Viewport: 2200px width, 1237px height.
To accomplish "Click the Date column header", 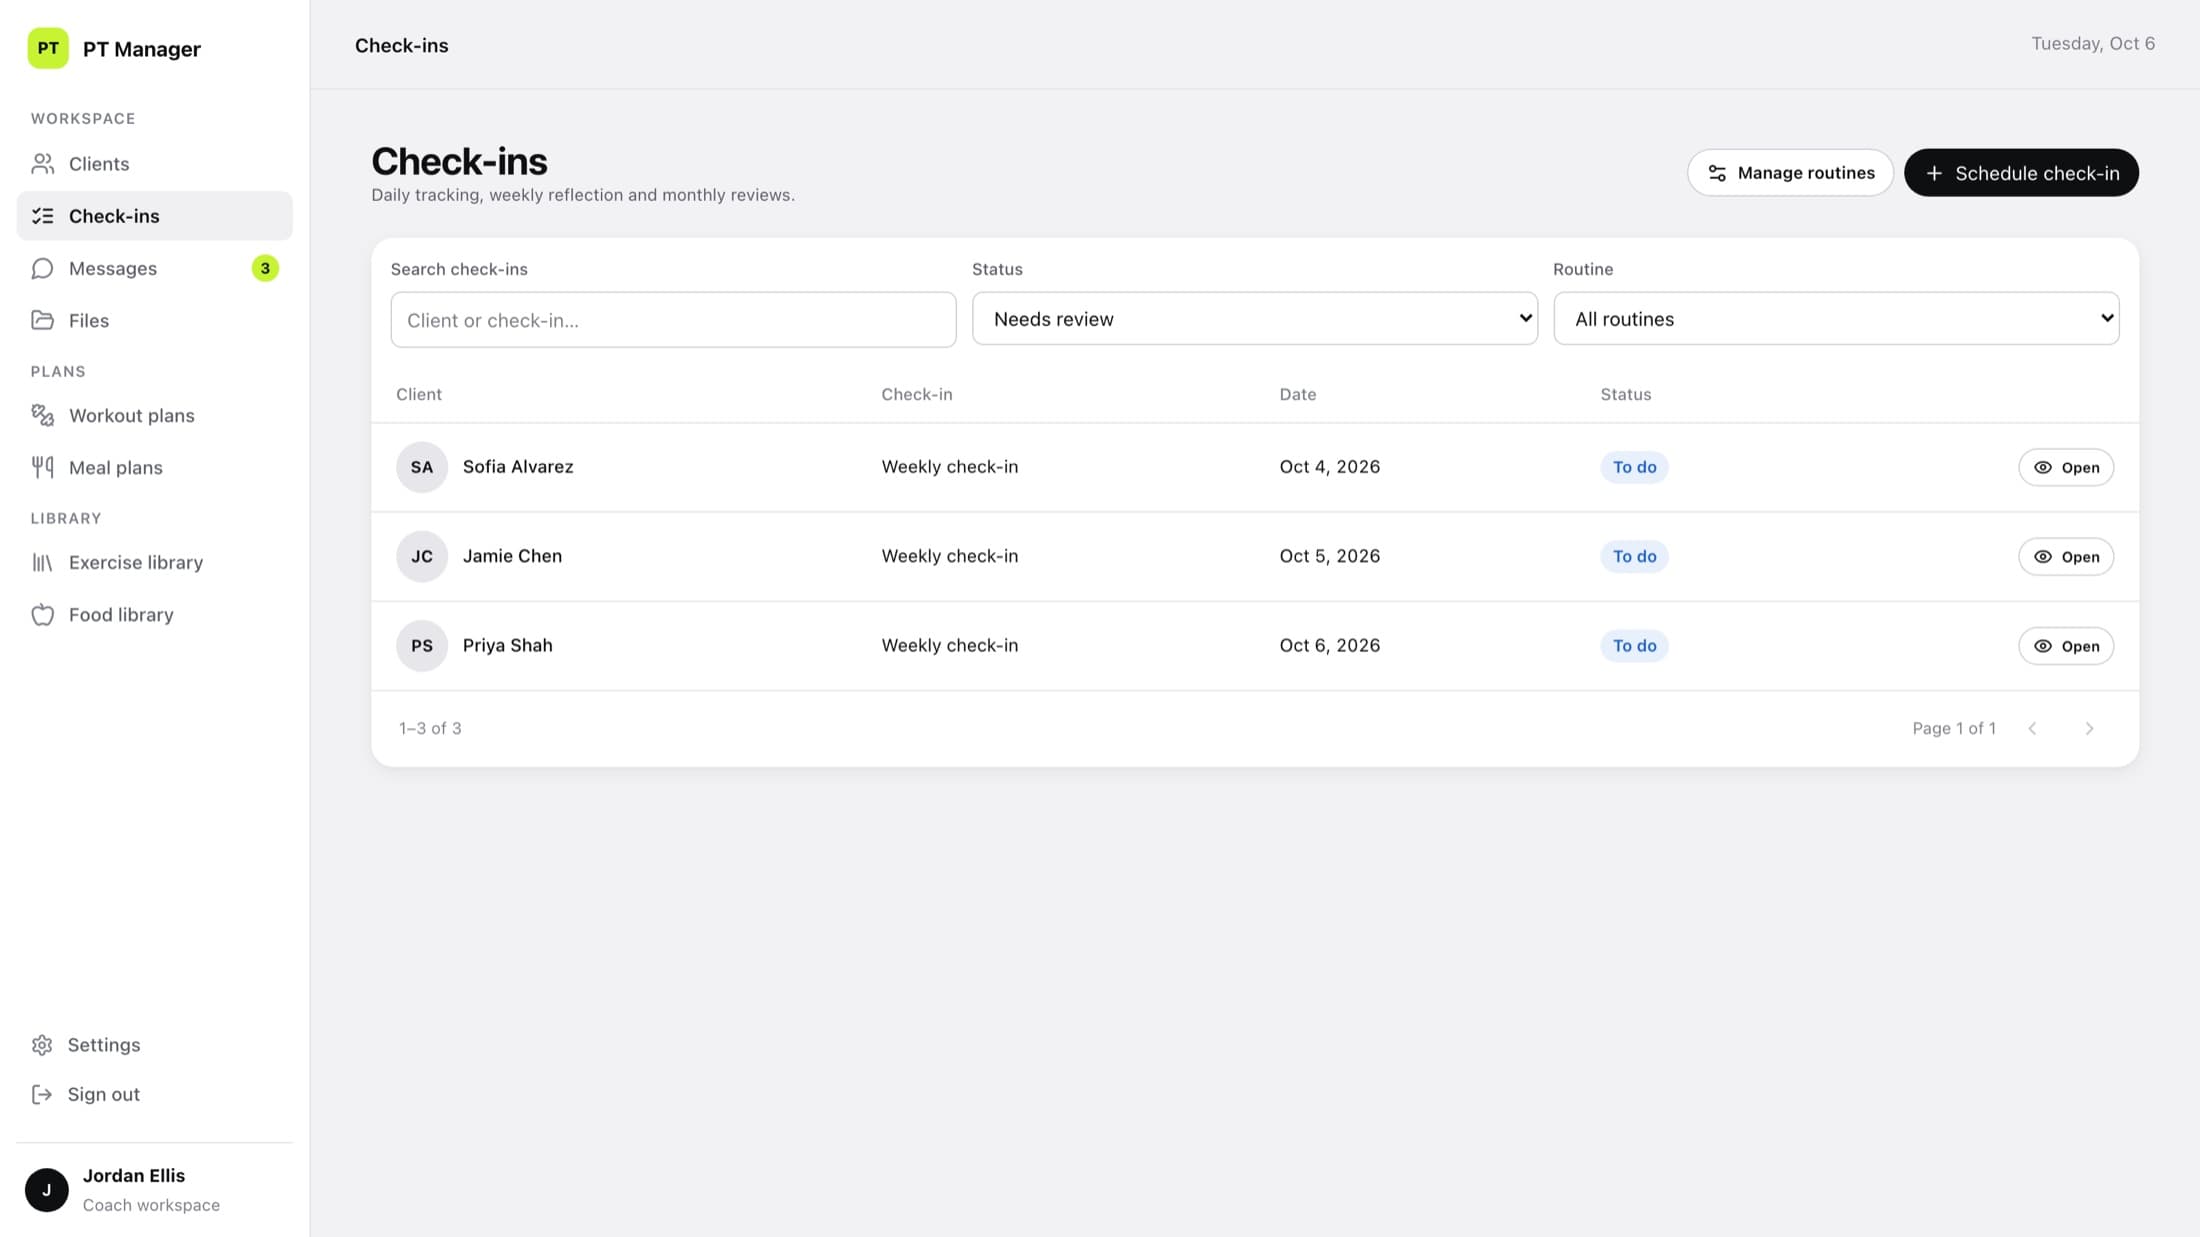I will tap(1298, 394).
